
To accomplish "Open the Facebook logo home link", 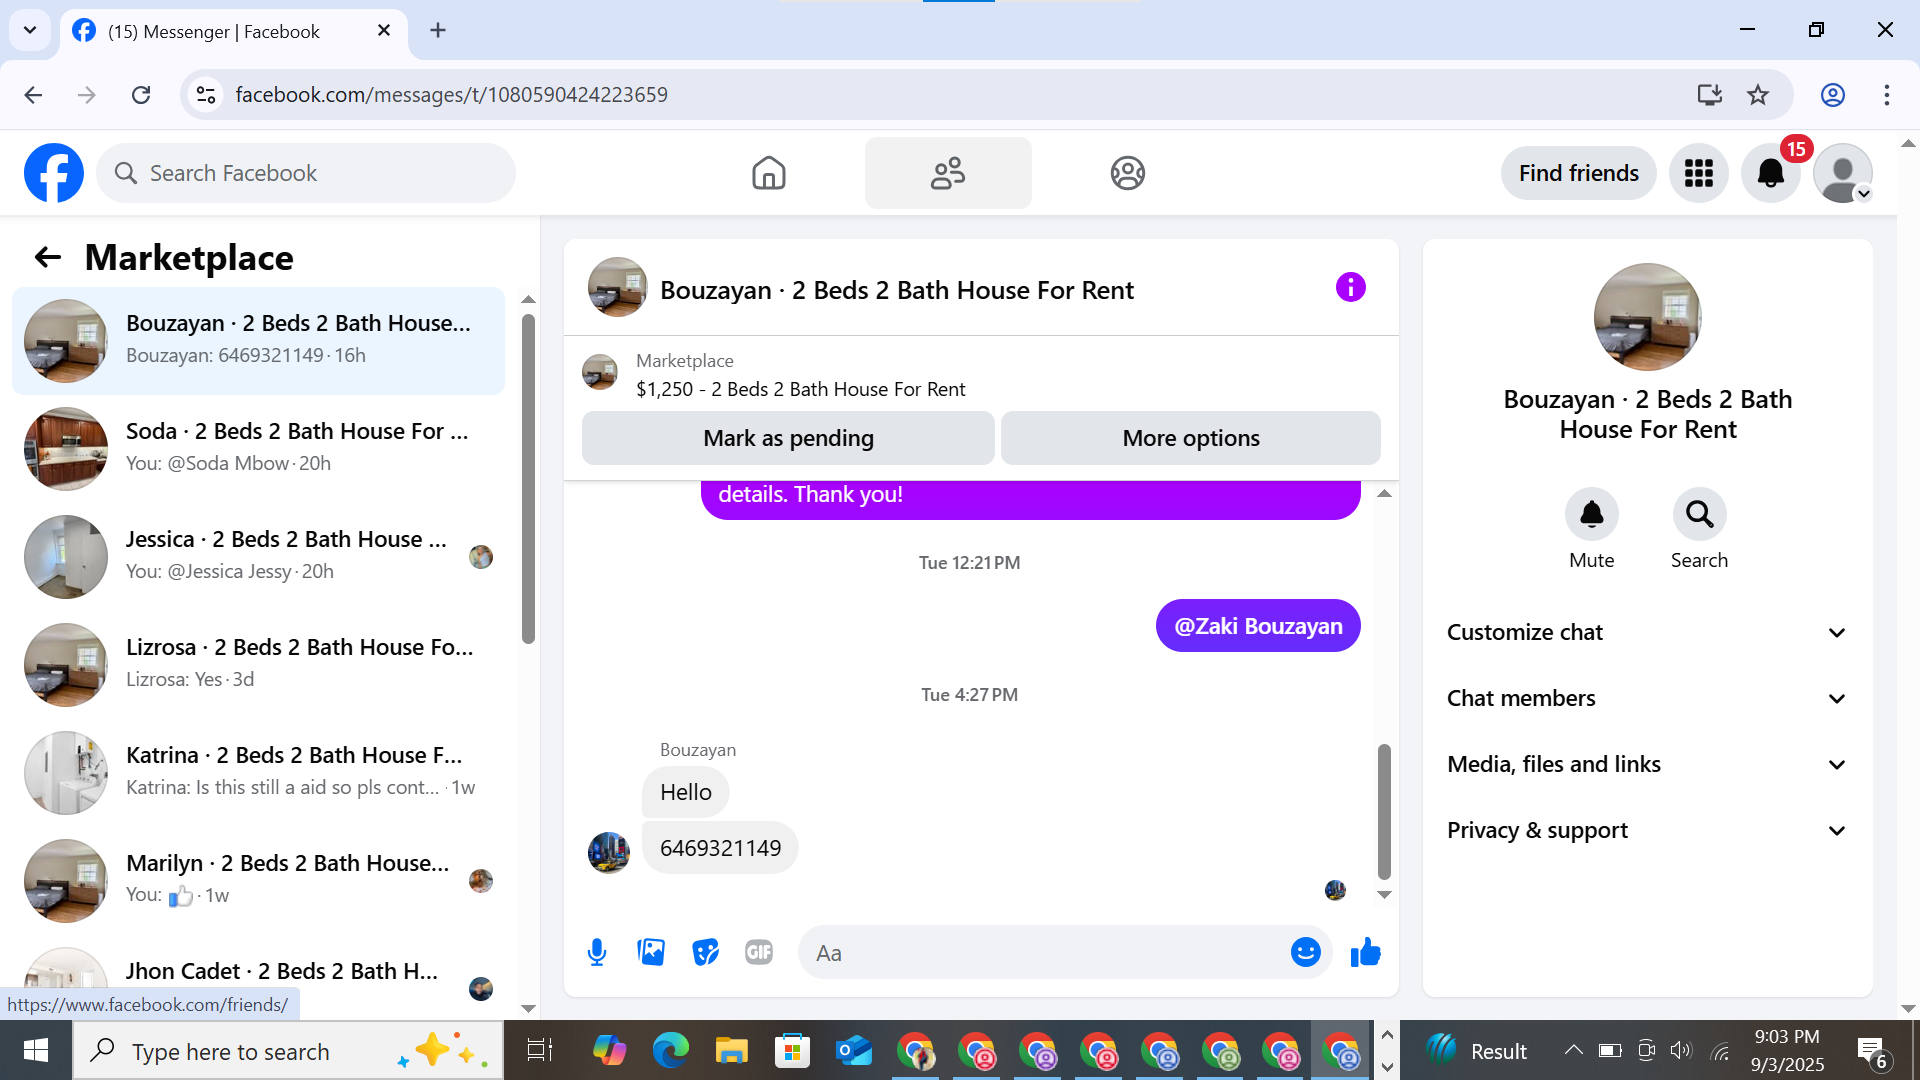I will (x=54, y=173).
